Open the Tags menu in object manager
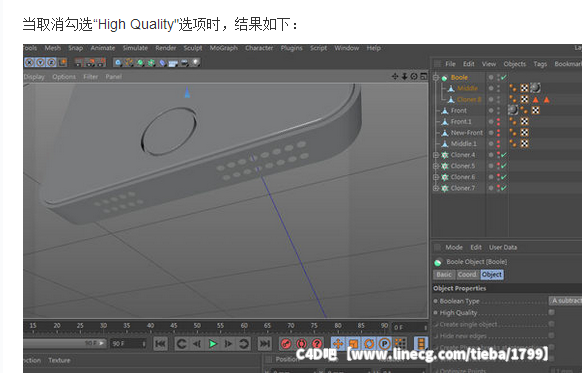This screenshot has height=373, width=582. [x=540, y=64]
